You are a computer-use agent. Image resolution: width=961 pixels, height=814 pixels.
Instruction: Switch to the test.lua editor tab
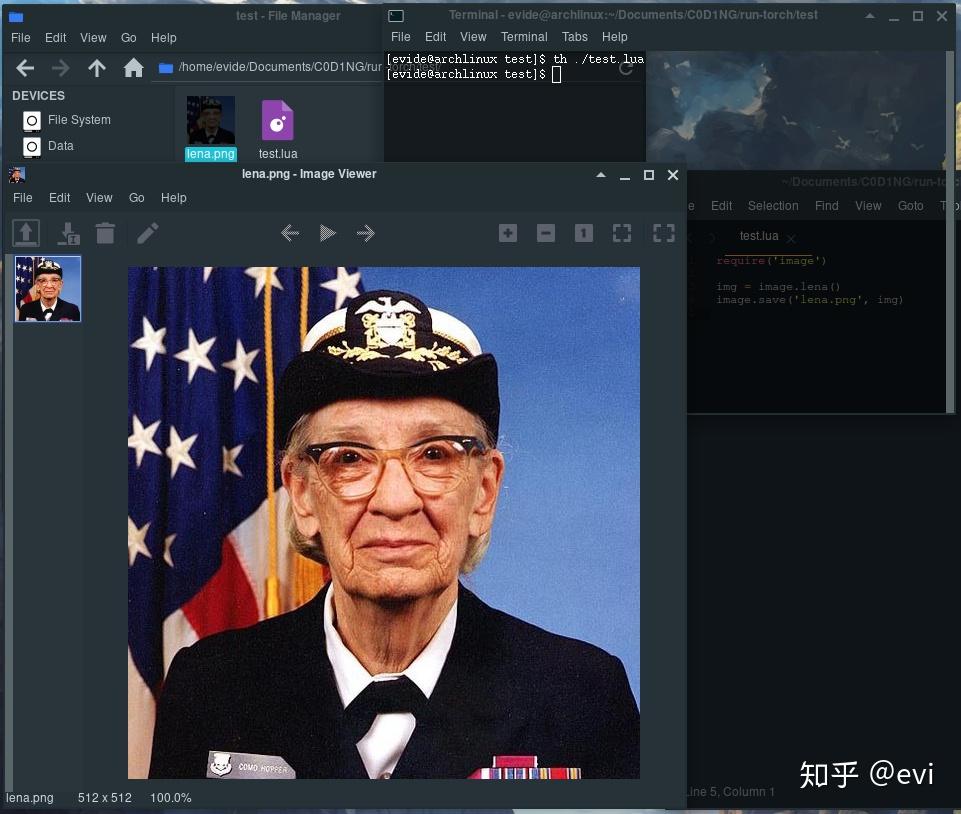pyautogui.click(x=758, y=236)
